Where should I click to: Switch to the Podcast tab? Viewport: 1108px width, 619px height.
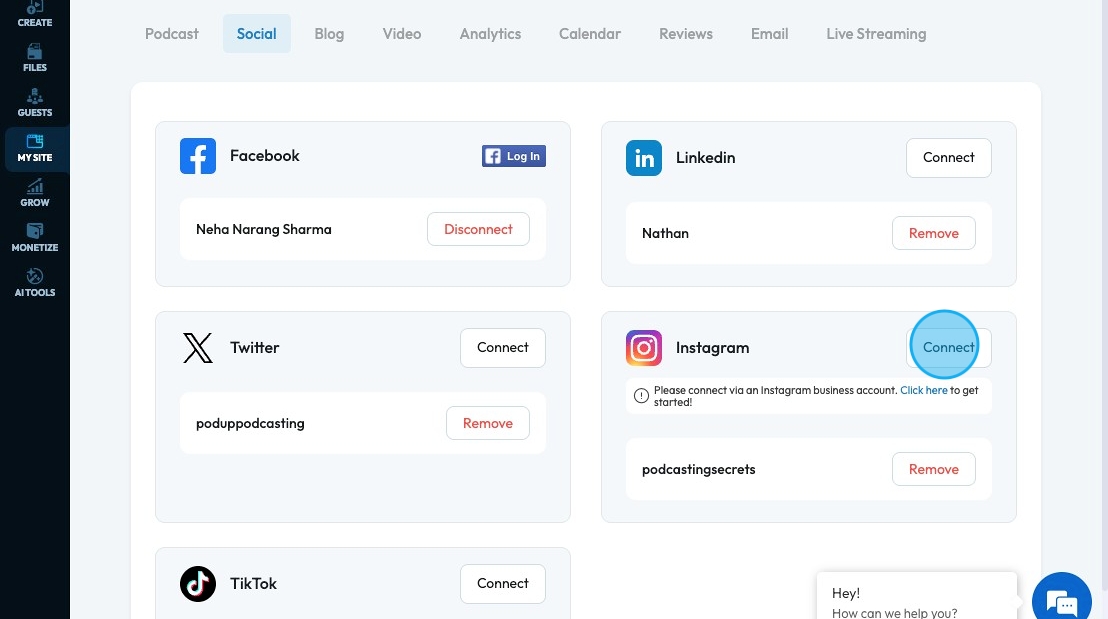tap(172, 34)
